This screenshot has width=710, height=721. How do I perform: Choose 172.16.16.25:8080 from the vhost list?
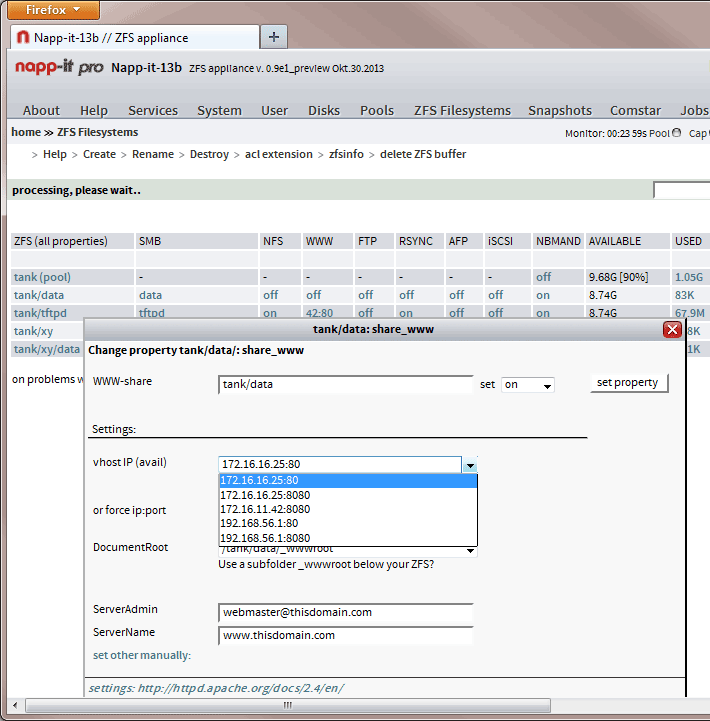pos(348,495)
